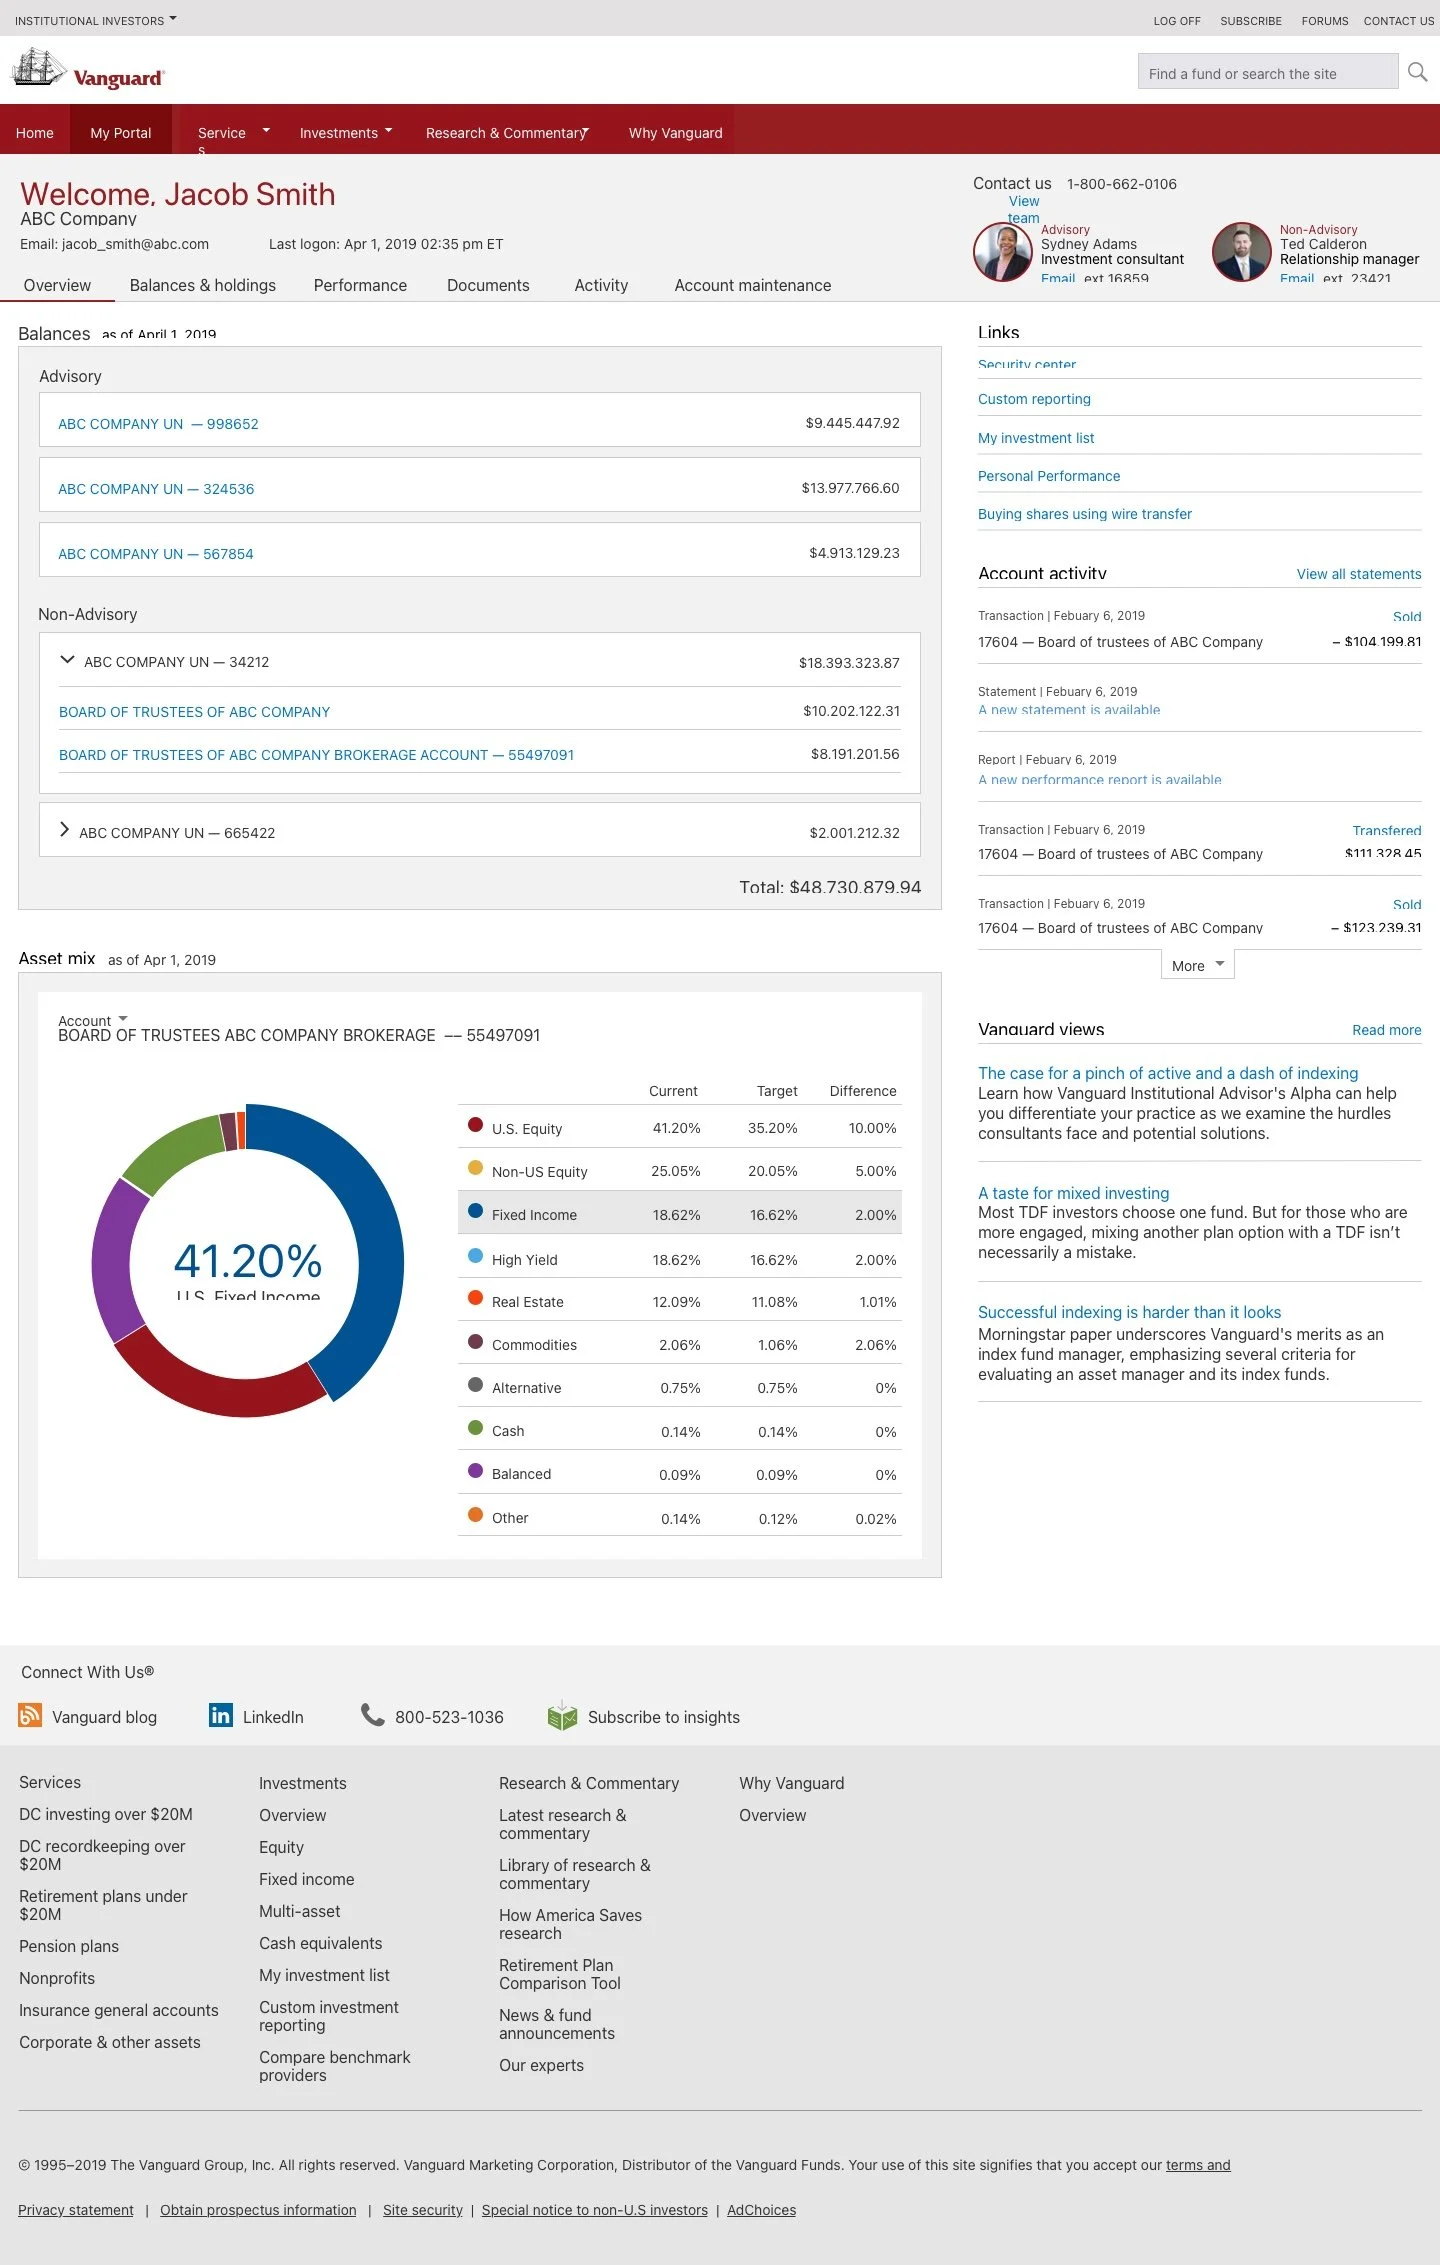Click the More dropdown under Account activity
1440x2265 pixels.
1197,965
